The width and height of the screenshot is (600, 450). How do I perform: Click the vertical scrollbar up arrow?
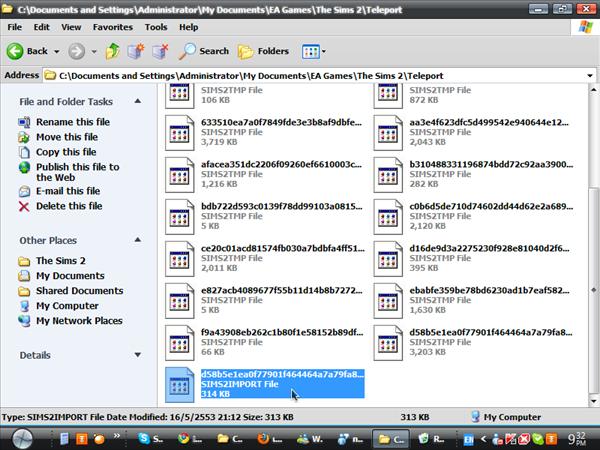593,90
